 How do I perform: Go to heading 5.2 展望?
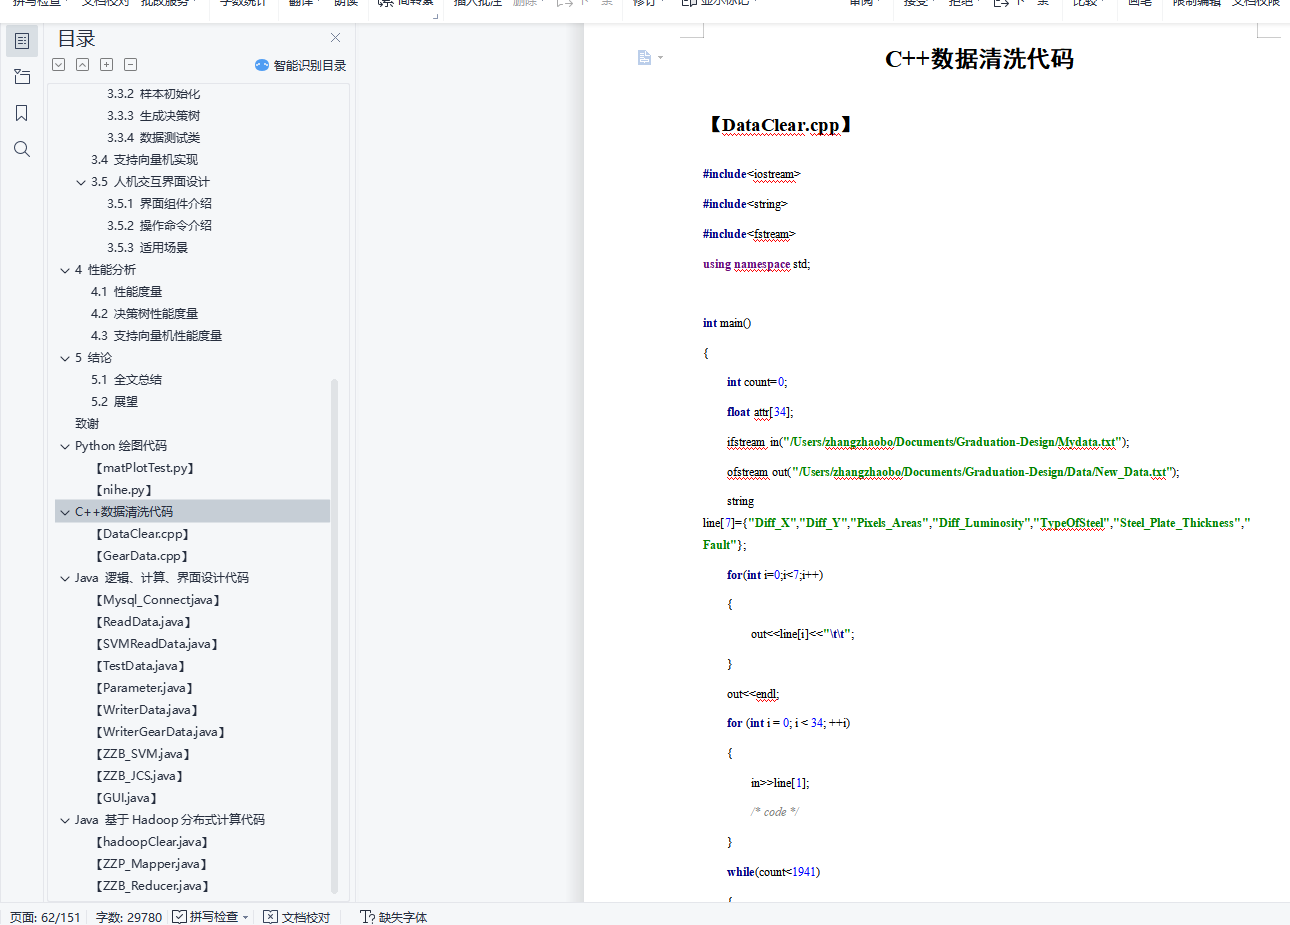point(114,402)
